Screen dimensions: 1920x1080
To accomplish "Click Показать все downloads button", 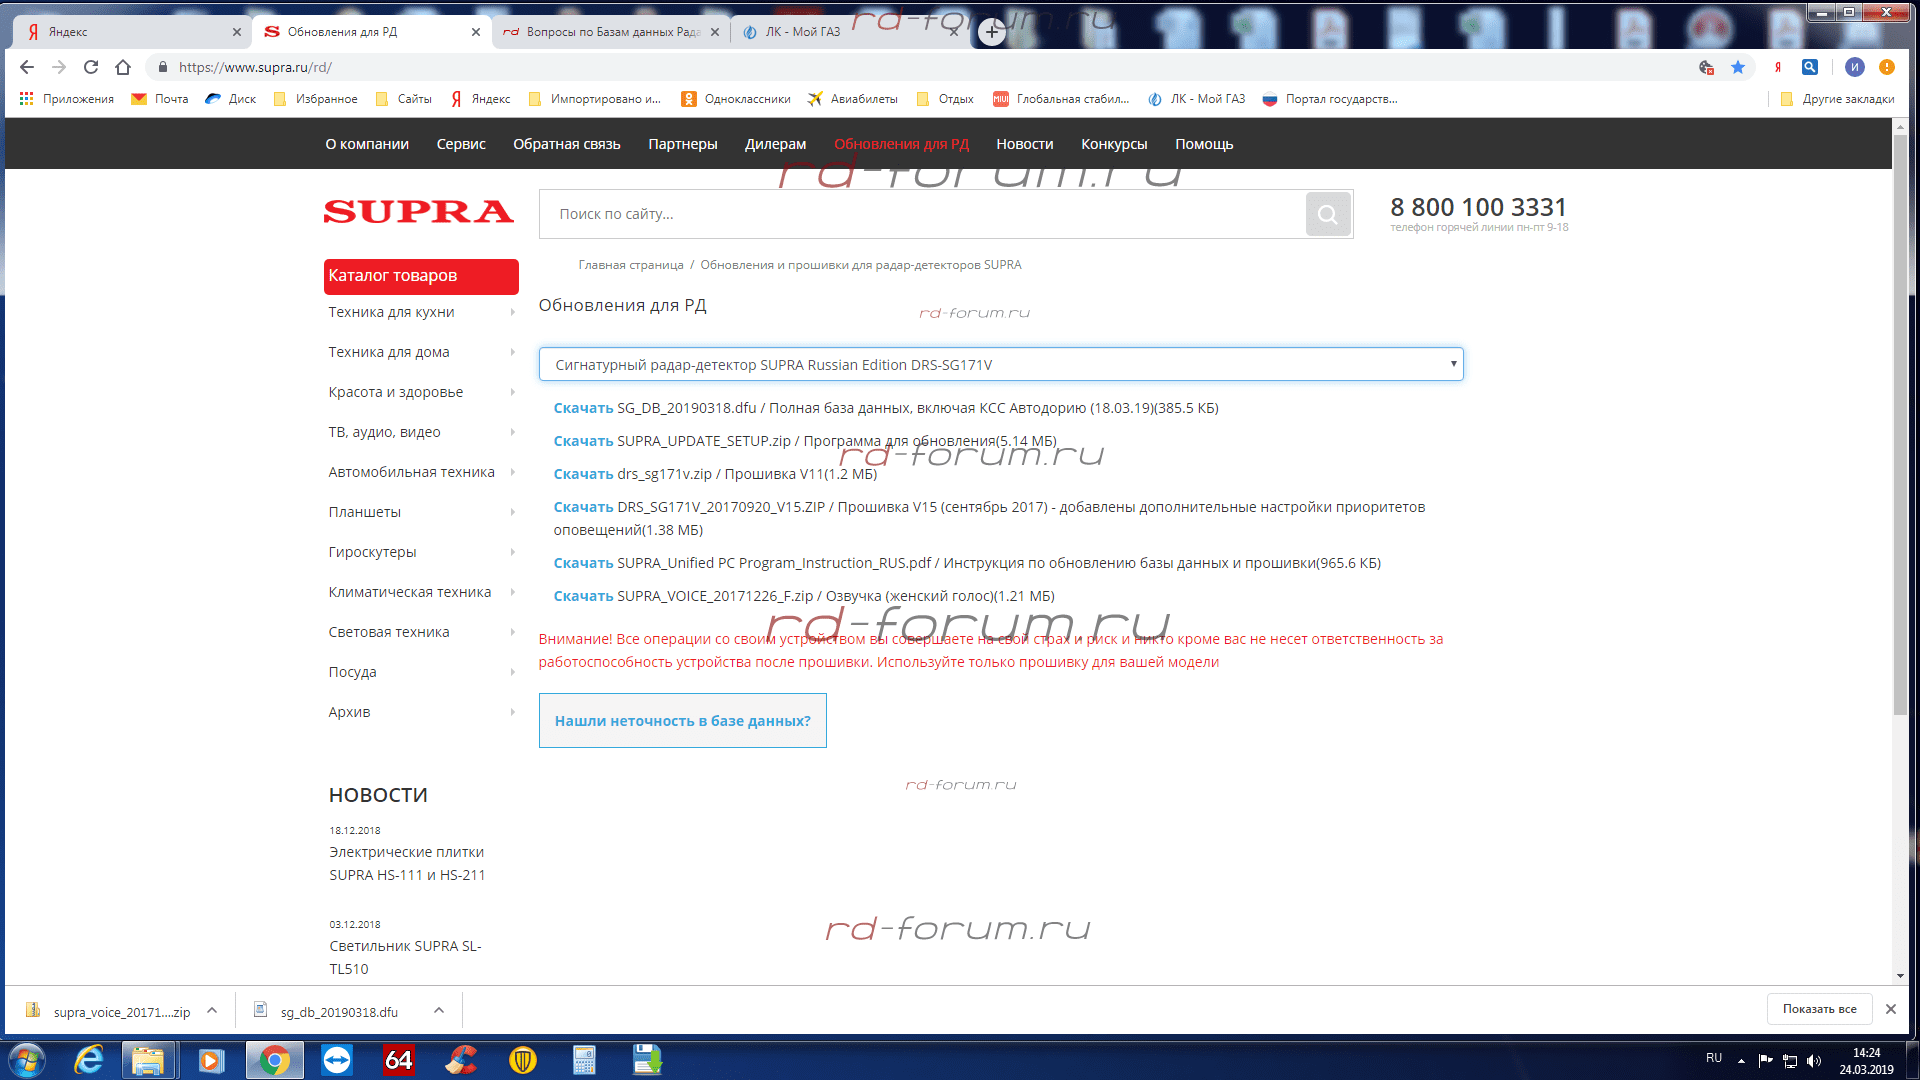I will (1819, 1009).
